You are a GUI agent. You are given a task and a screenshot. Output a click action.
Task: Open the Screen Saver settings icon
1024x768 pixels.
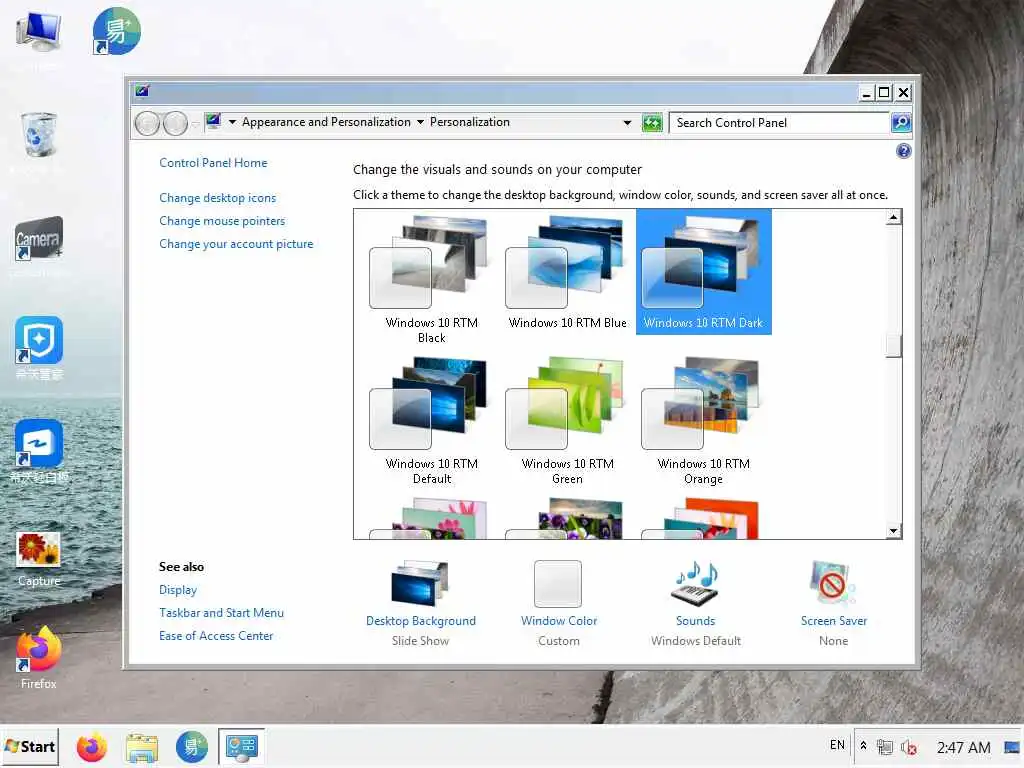(833, 584)
